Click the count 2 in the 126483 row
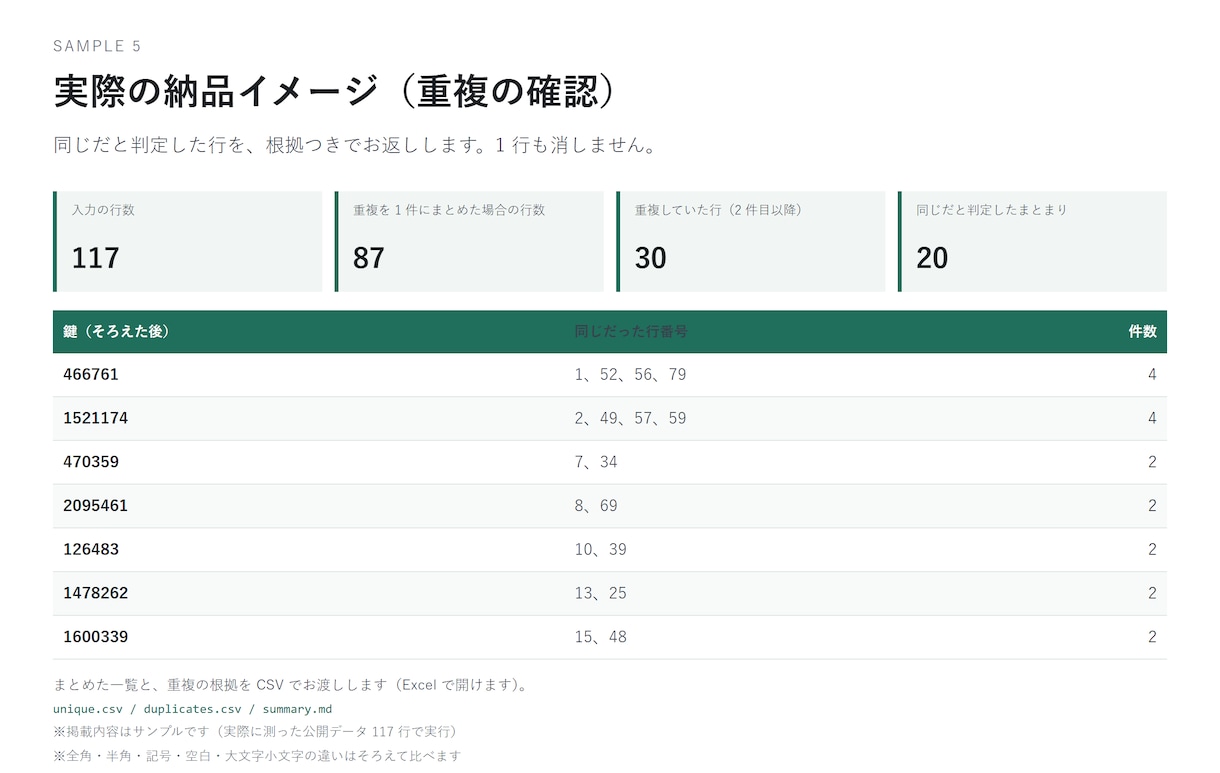Viewport: 1220px width, 773px height. coord(1152,550)
